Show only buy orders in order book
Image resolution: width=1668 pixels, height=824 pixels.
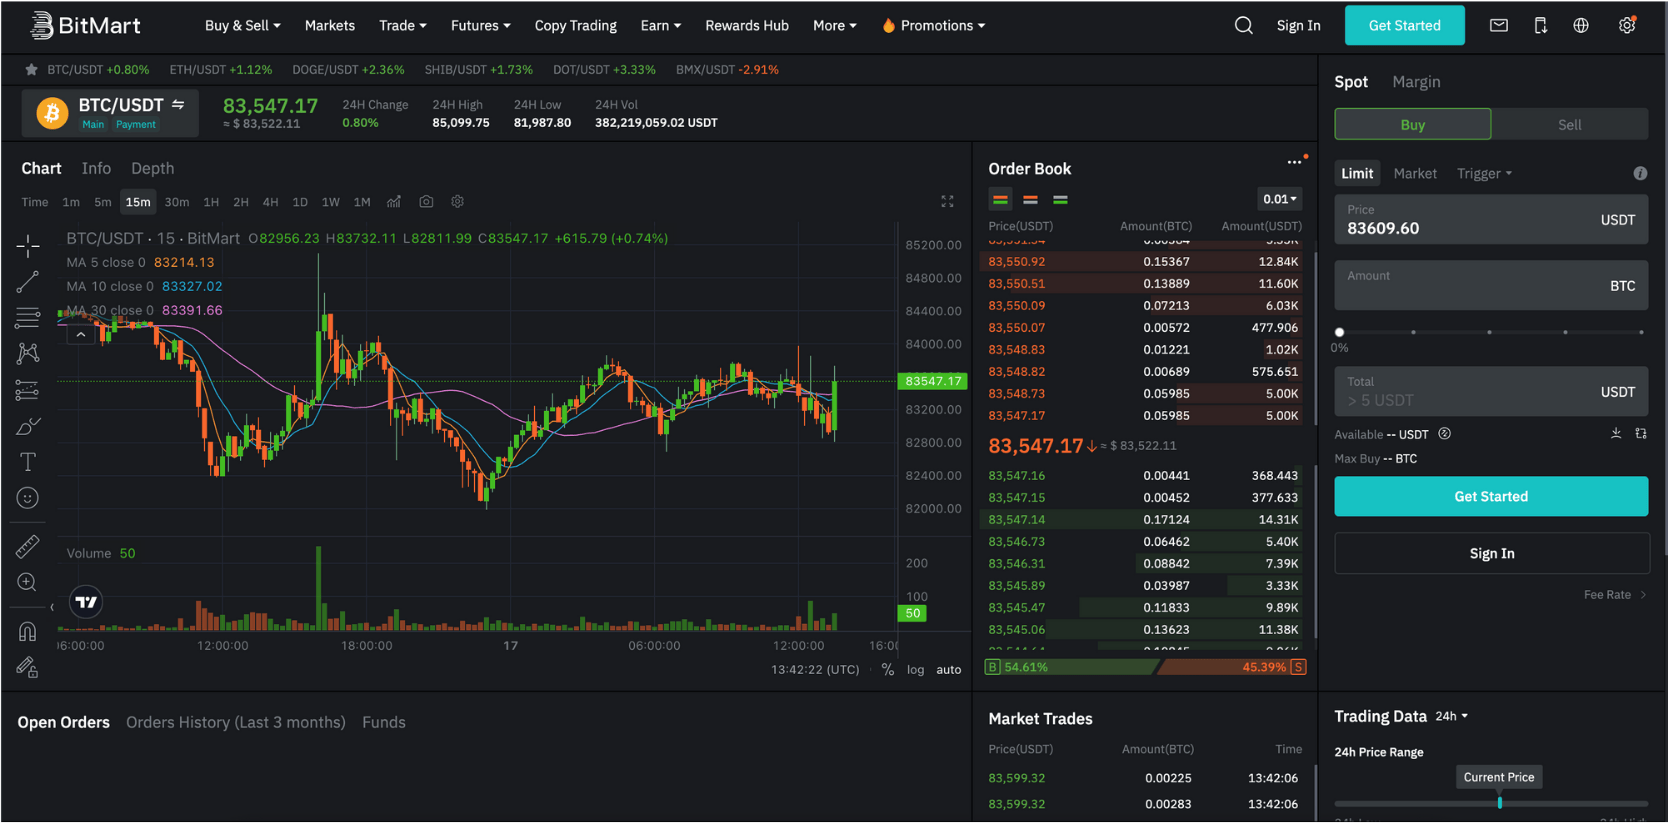click(1060, 200)
